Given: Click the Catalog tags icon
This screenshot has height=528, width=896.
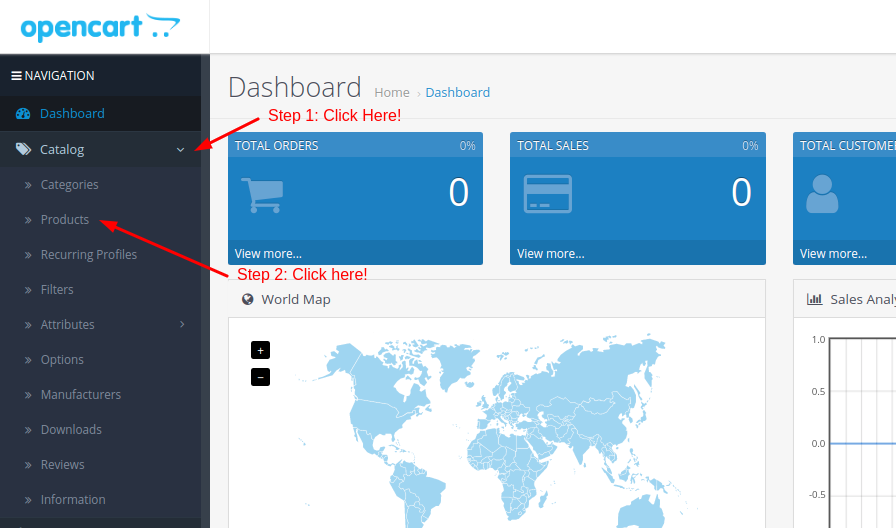Looking at the screenshot, I should (x=23, y=149).
